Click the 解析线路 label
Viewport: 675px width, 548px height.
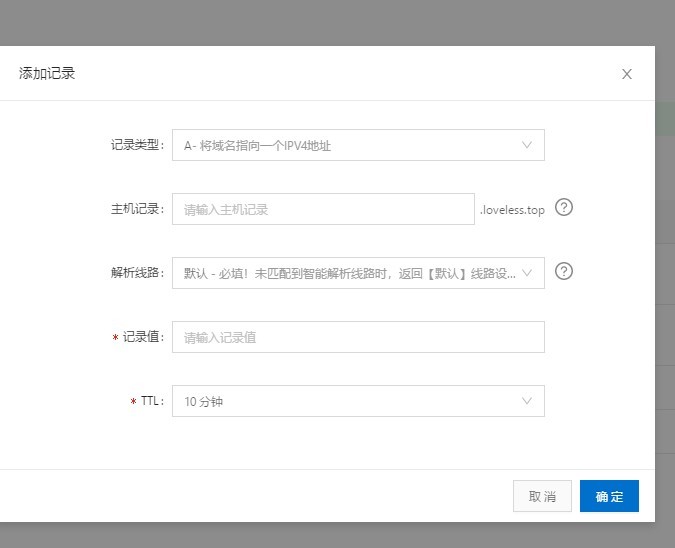click(137, 272)
